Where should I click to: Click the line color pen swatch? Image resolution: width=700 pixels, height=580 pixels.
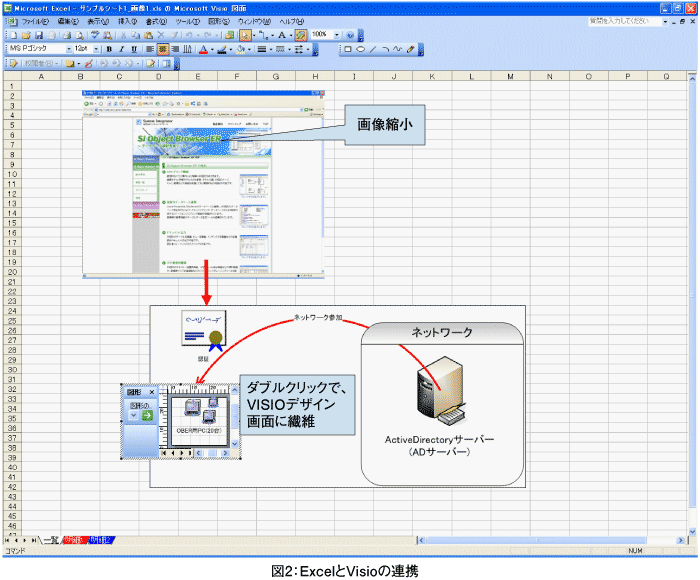222,50
